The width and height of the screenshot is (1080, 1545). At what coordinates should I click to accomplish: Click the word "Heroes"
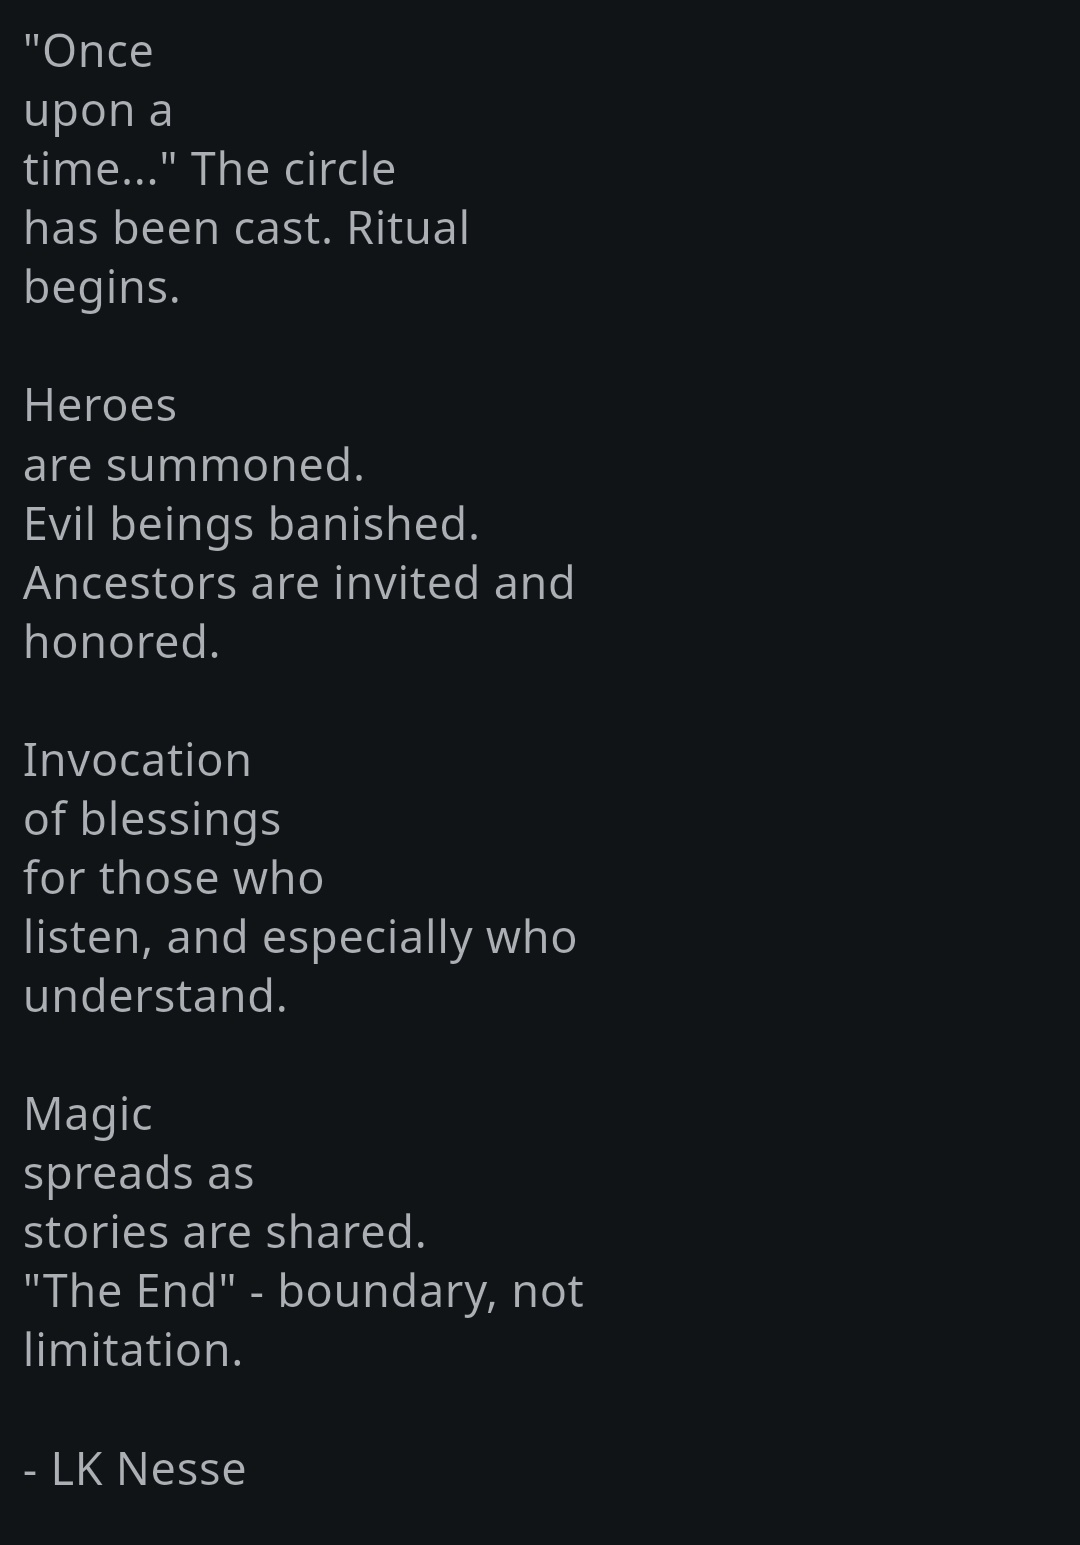[x=100, y=406]
